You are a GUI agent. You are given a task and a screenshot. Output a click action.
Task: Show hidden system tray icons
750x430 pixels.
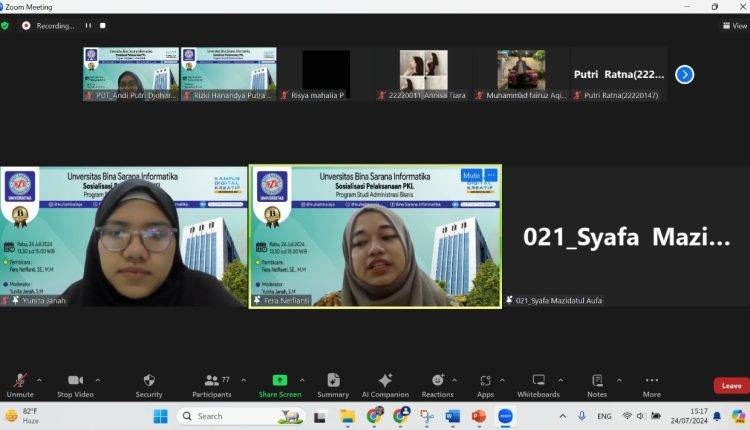pyautogui.click(x=563, y=417)
